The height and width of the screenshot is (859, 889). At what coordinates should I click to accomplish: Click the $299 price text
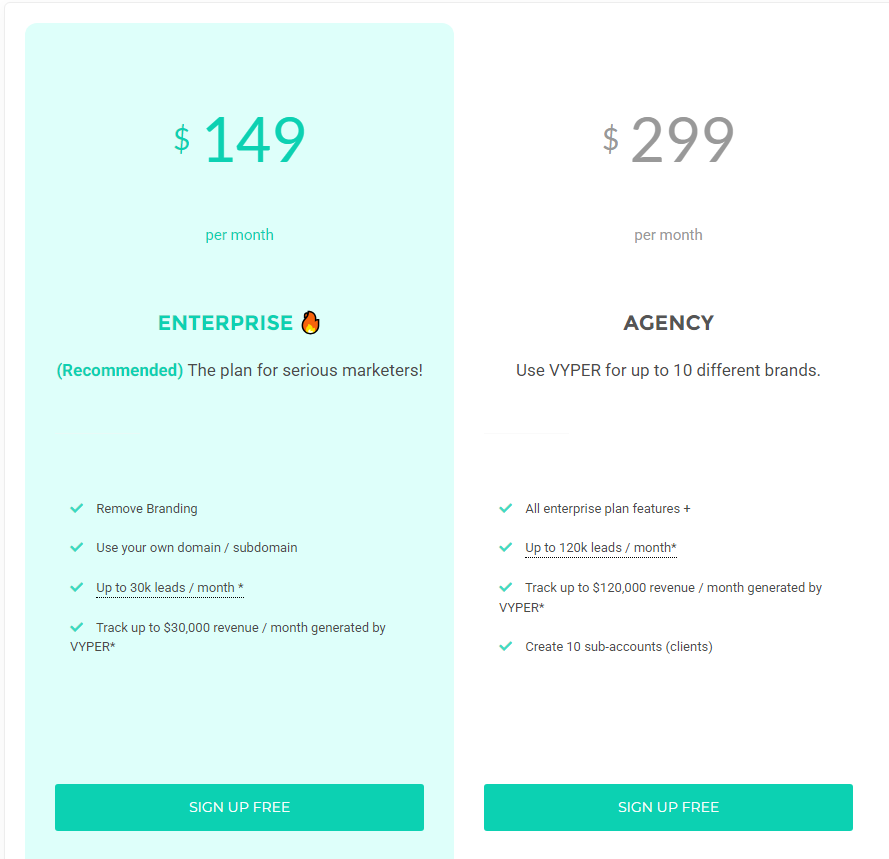click(x=668, y=139)
